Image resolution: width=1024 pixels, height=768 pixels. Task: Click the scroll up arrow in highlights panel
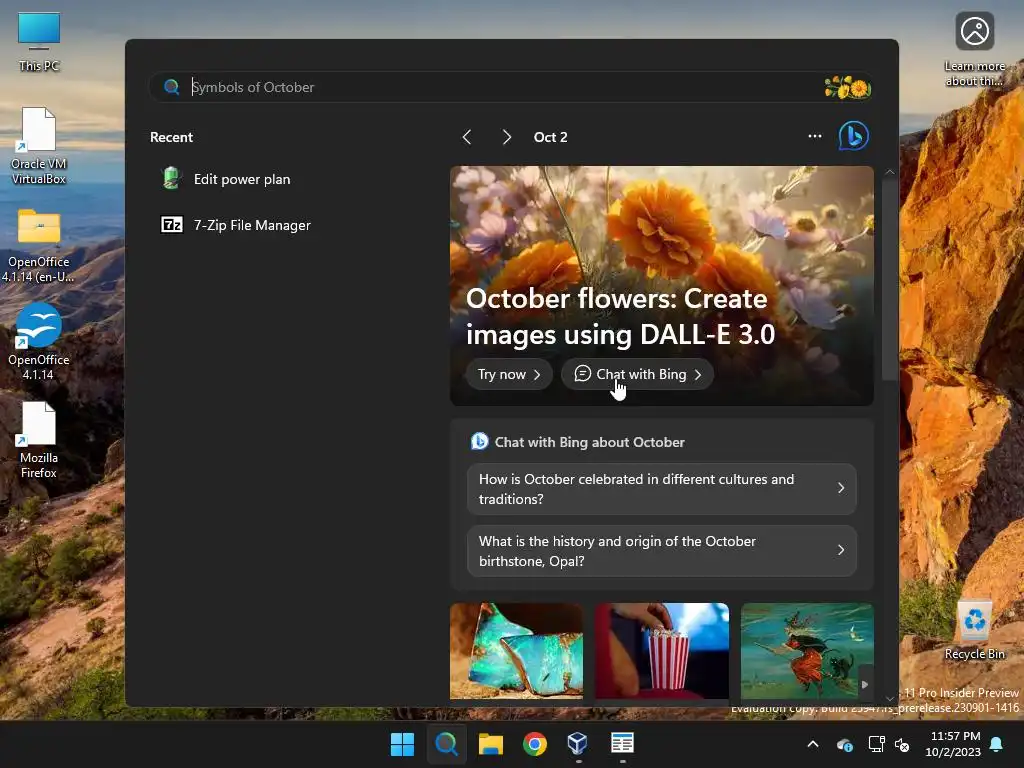point(889,172)
